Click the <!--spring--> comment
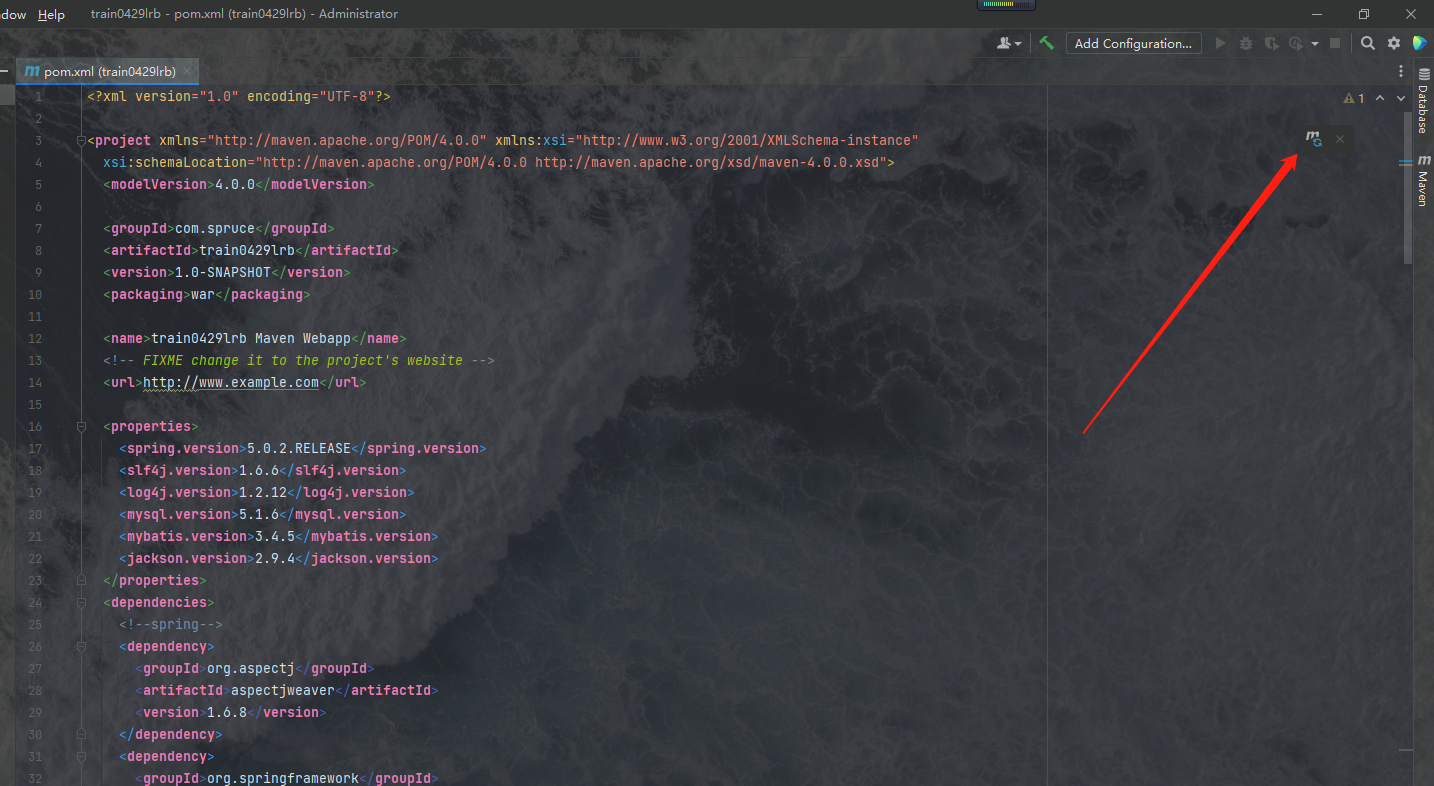This screenshot has width=1434, height=786. [171, 624]
